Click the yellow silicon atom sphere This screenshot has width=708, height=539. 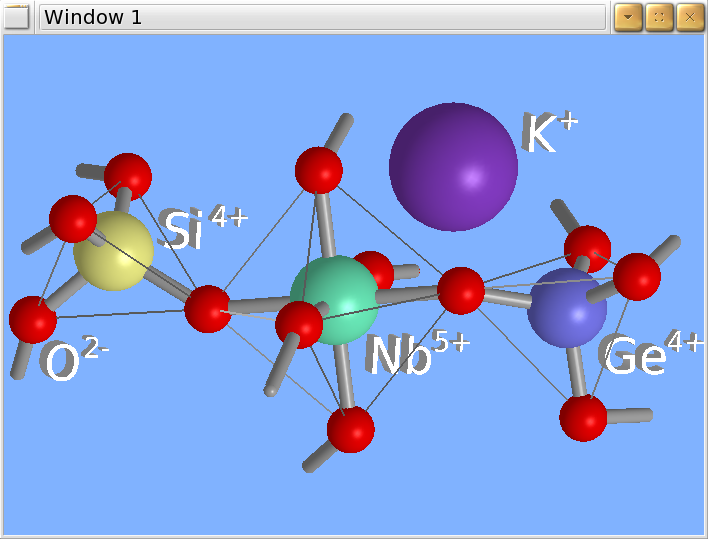113,251
